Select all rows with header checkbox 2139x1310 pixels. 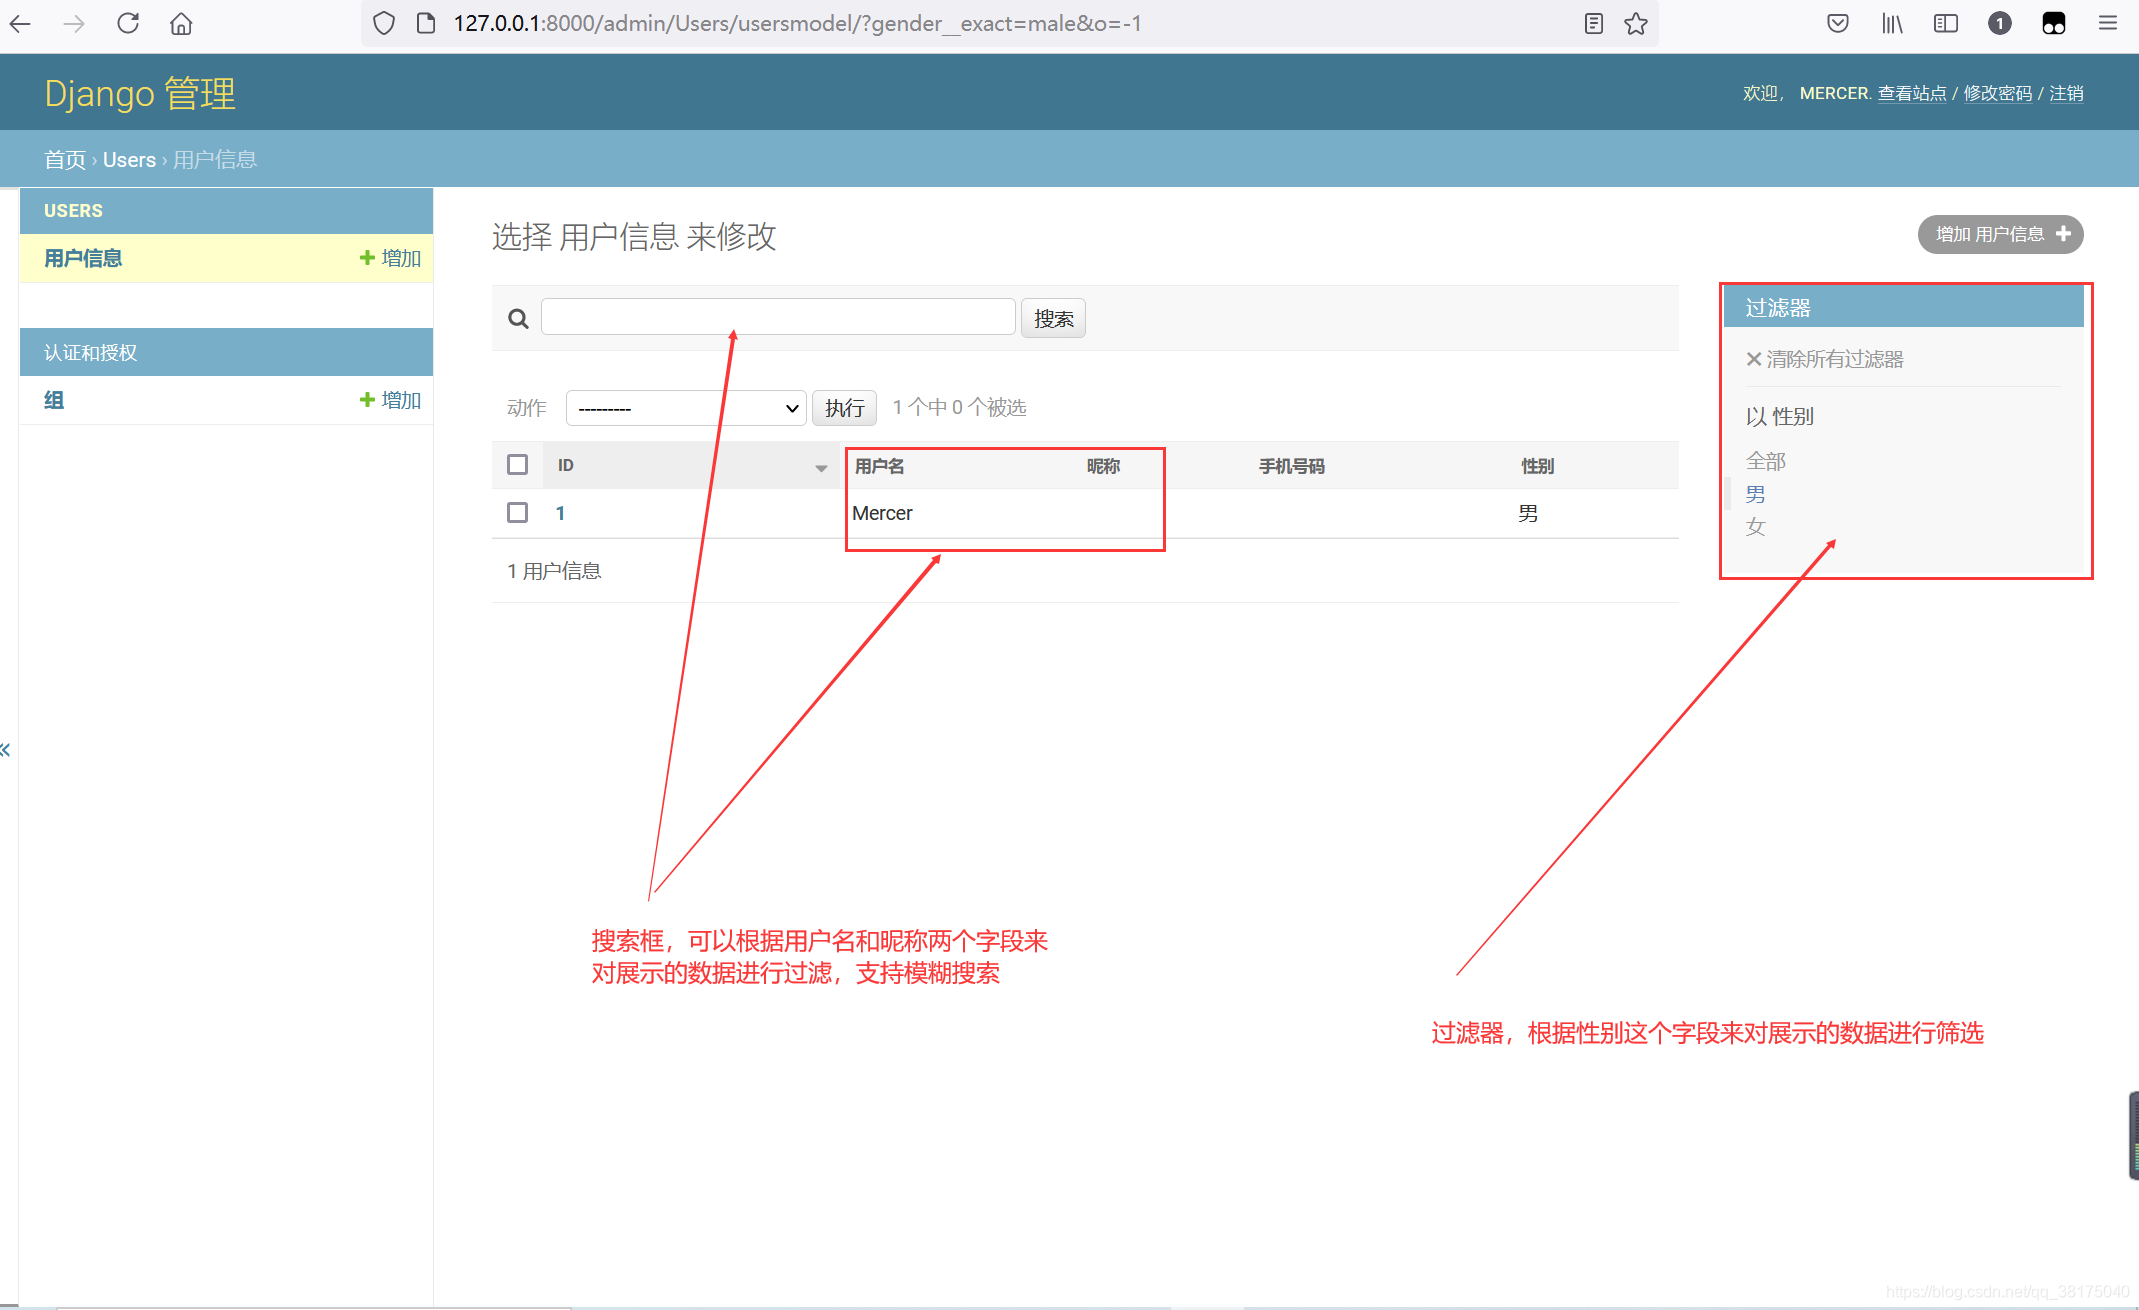click(x=517, y=465)
